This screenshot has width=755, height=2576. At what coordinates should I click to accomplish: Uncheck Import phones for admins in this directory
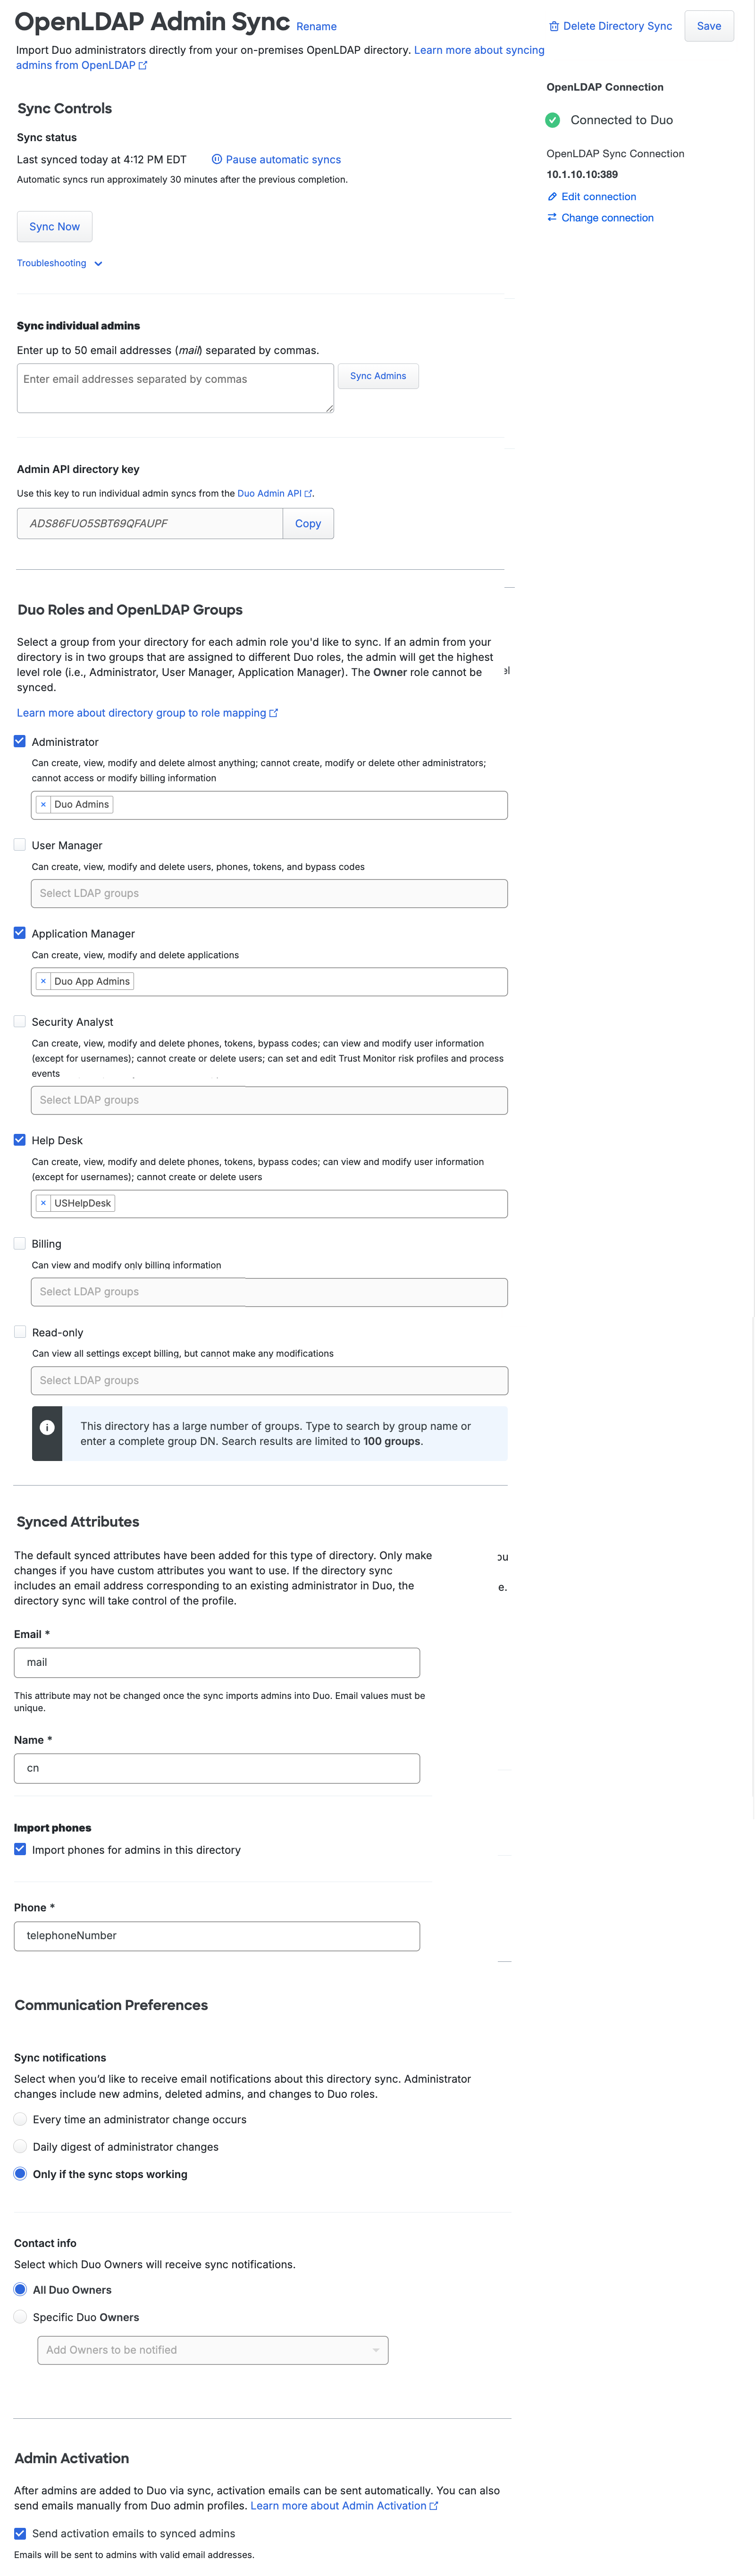19,1849
